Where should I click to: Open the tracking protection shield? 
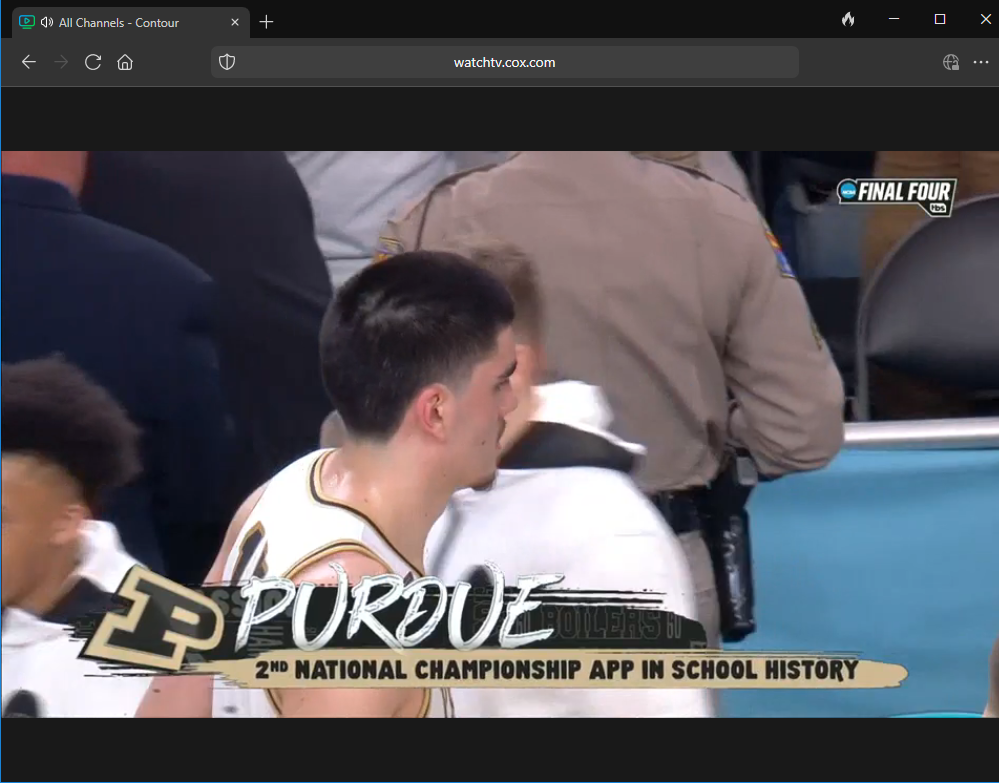[227, 62]
